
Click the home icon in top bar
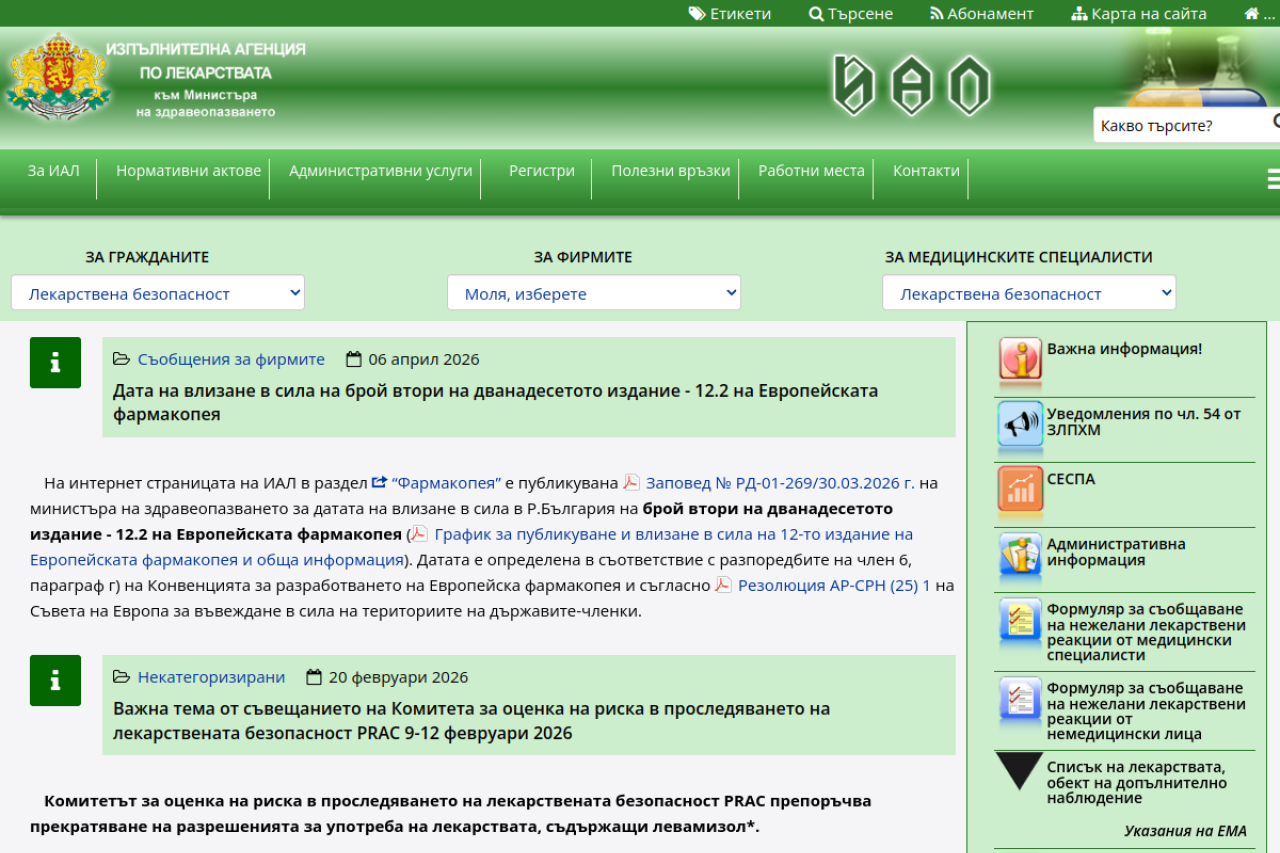(x=1252, y=14)
